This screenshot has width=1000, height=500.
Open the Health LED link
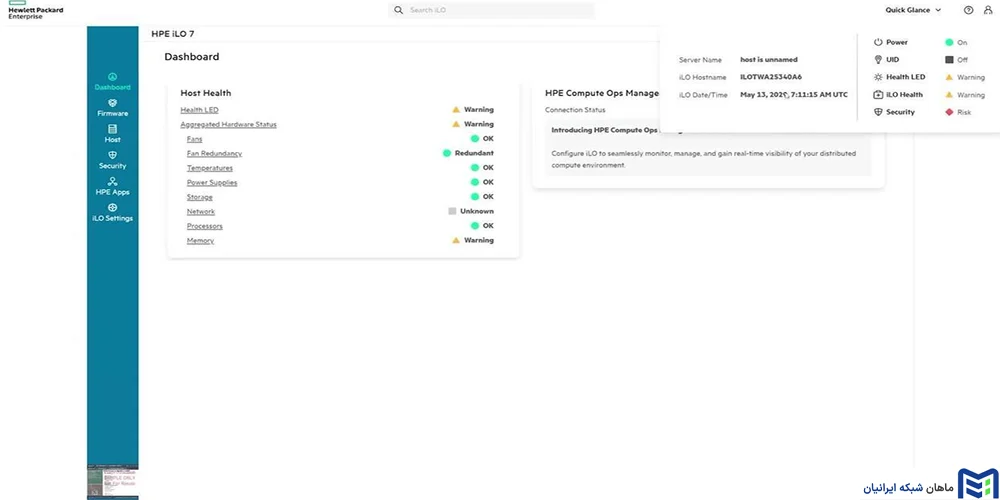[x=199, y=110]
